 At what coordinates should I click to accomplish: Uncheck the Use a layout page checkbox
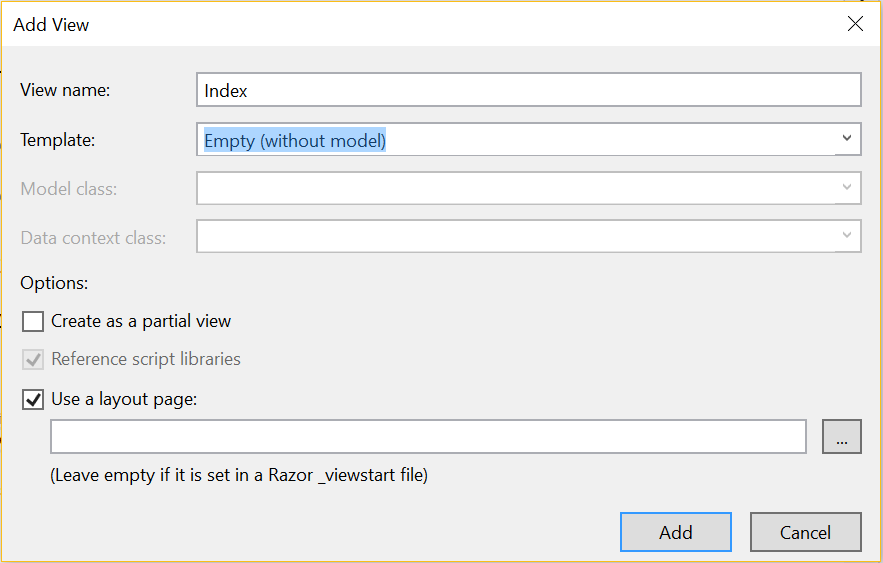34,399
